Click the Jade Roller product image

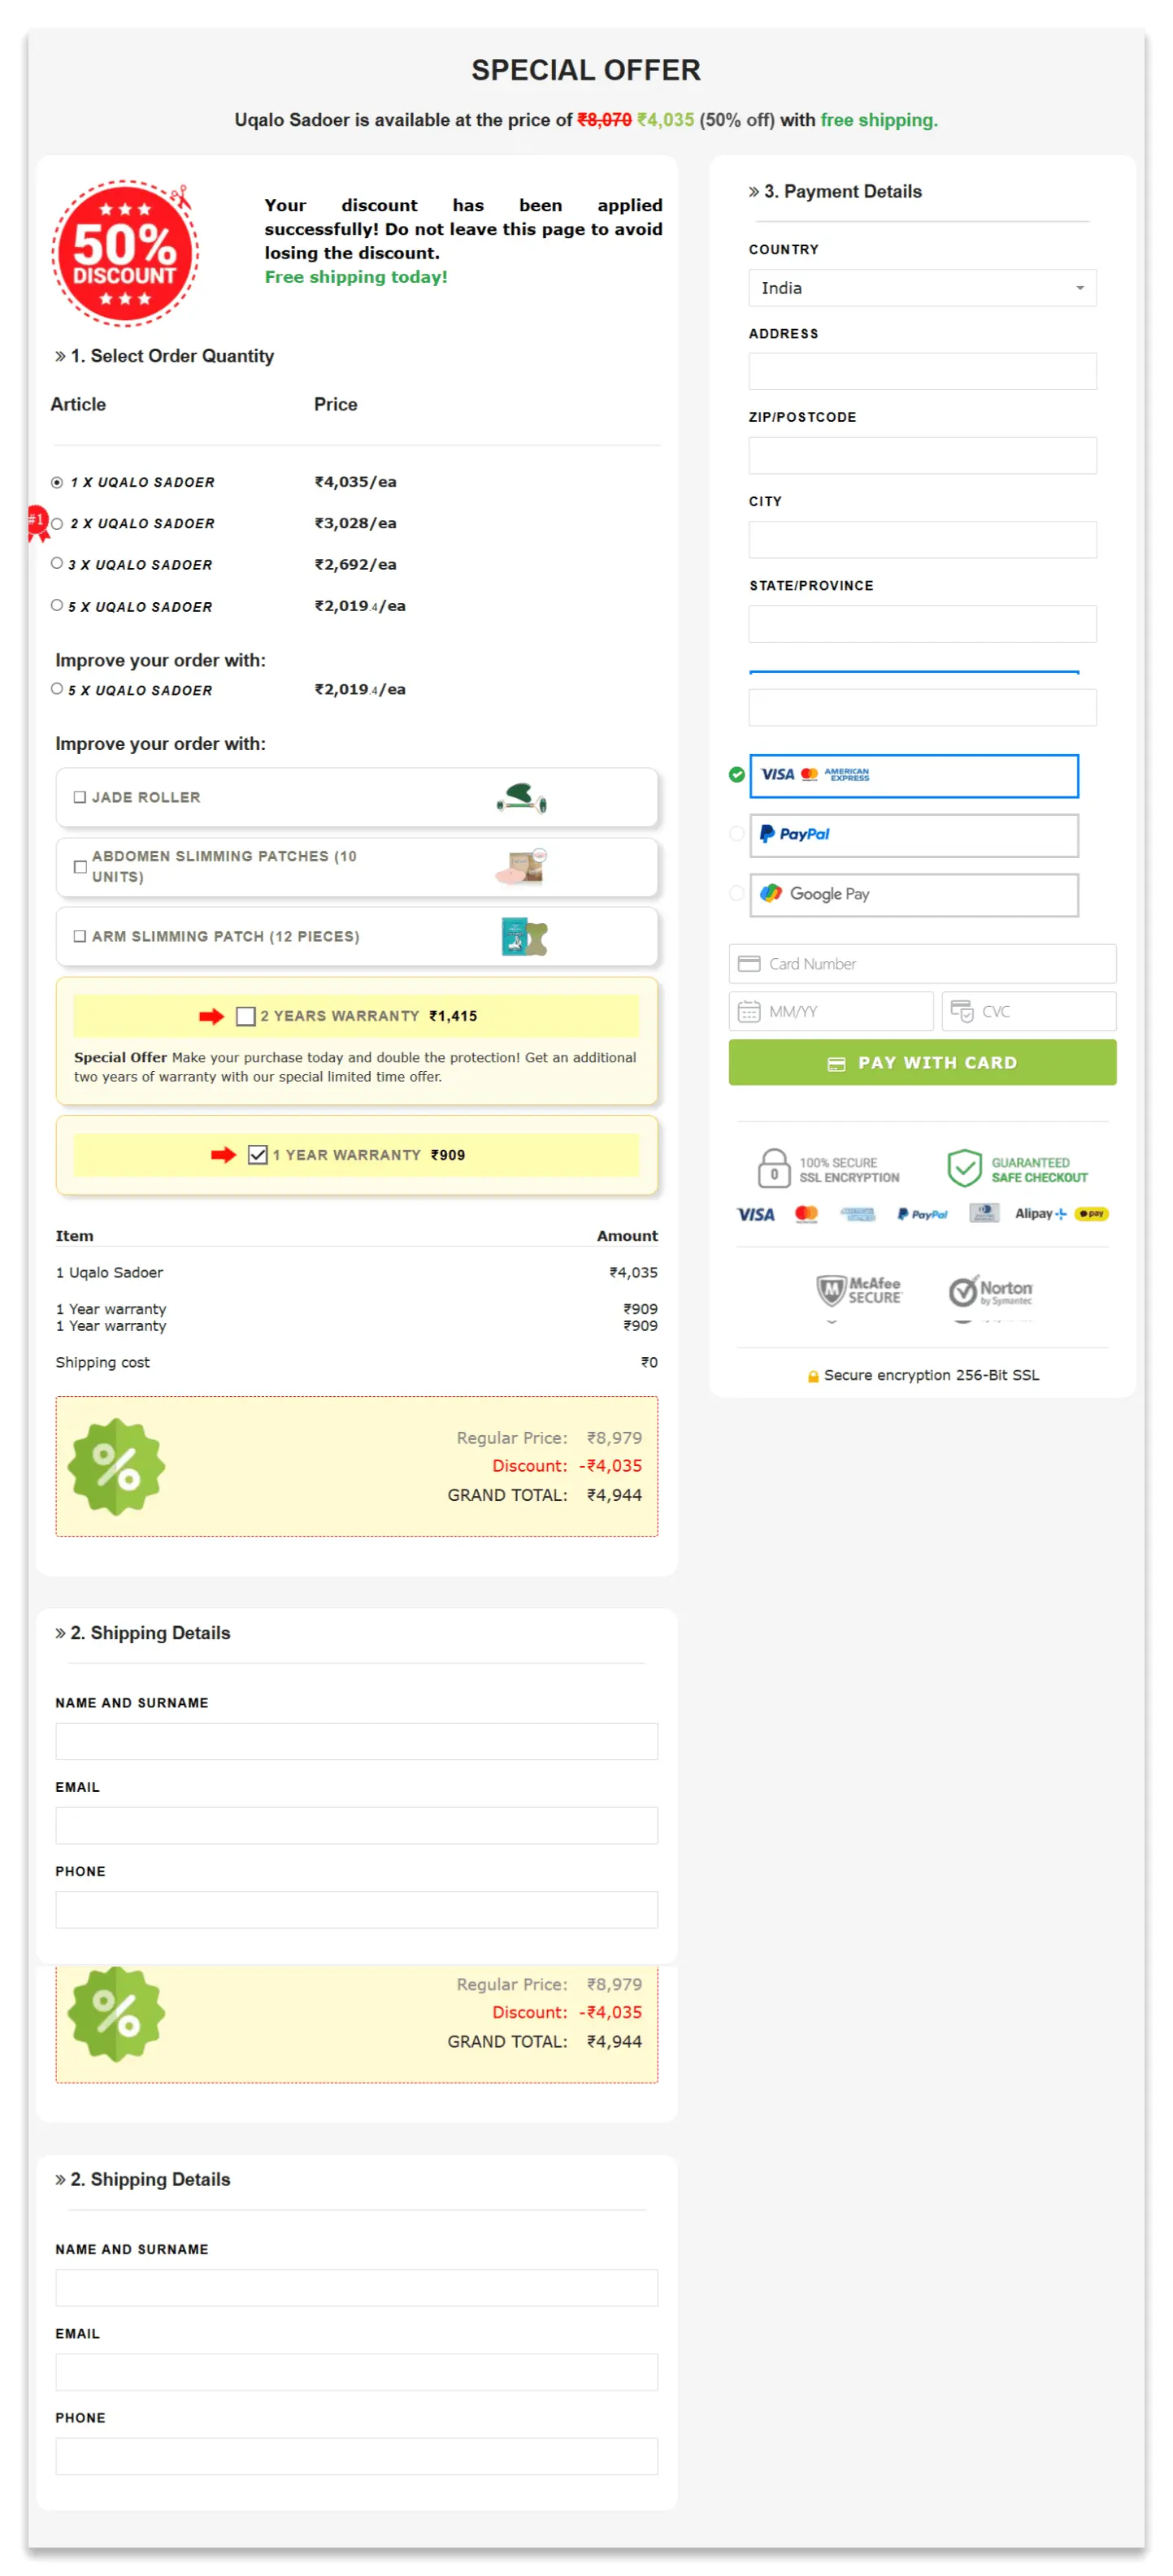(521, 797)
